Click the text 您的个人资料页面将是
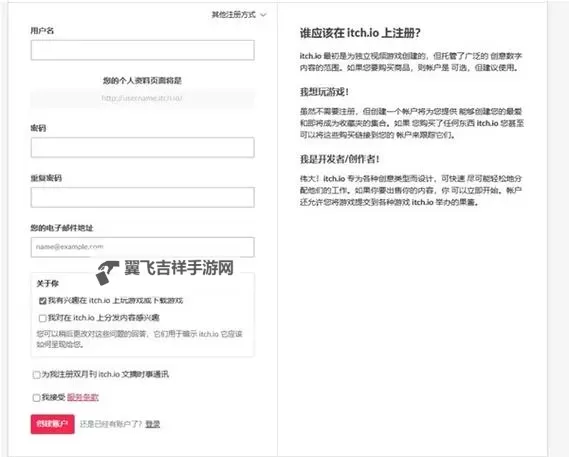Image resolution: width=569 pixels, height=457 pixels. coord(142,81)
